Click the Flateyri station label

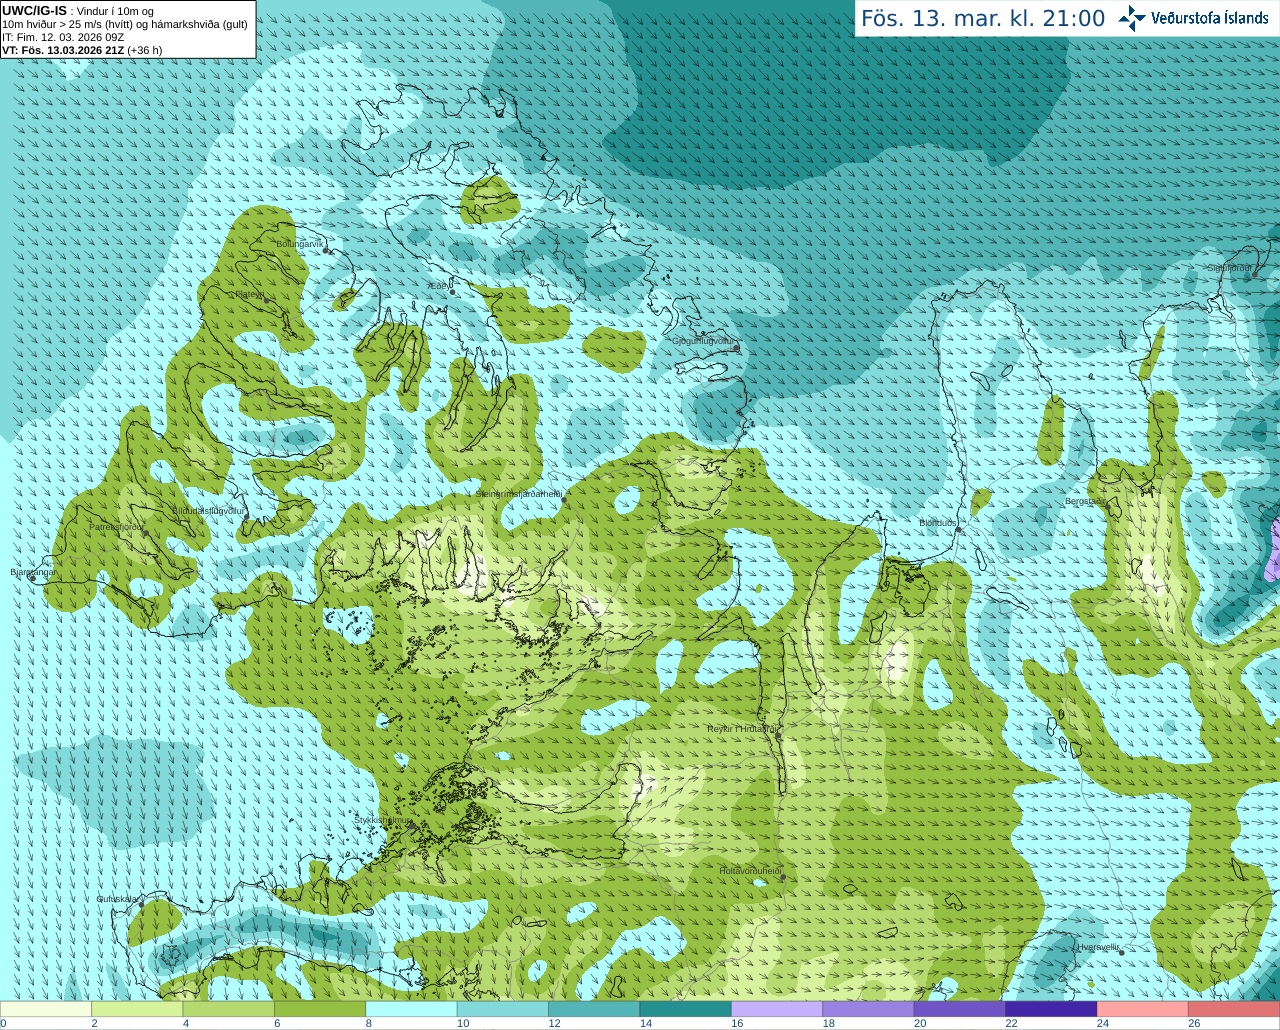249,295
